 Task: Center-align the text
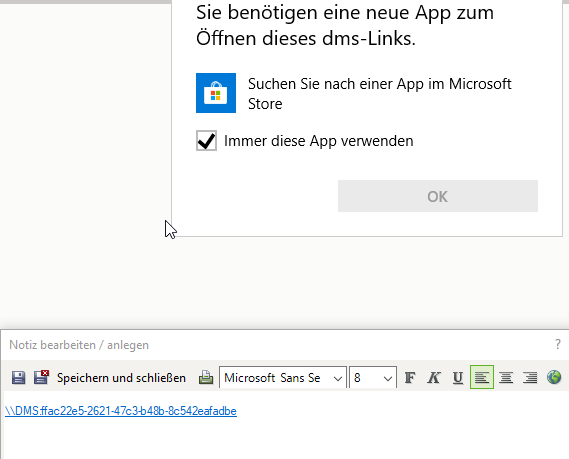click(x=506, y=378)
